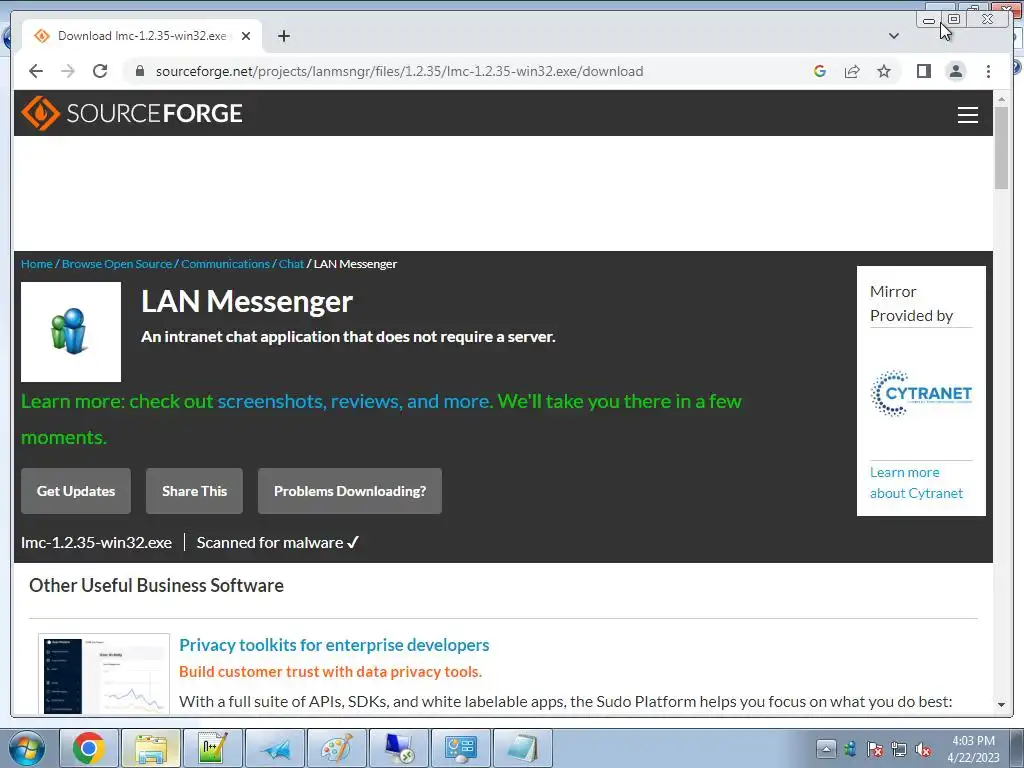This screenshot has width=1024, height=768.
Task: Show hidden system tray icons
Action: tap(825, 749)
